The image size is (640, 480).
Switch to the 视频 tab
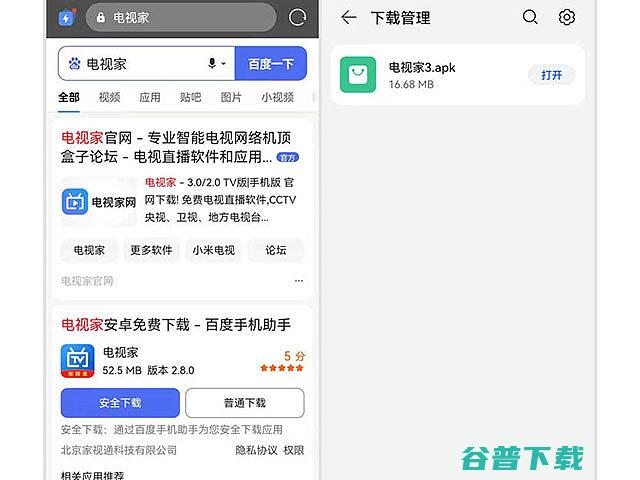pos(109,97)
